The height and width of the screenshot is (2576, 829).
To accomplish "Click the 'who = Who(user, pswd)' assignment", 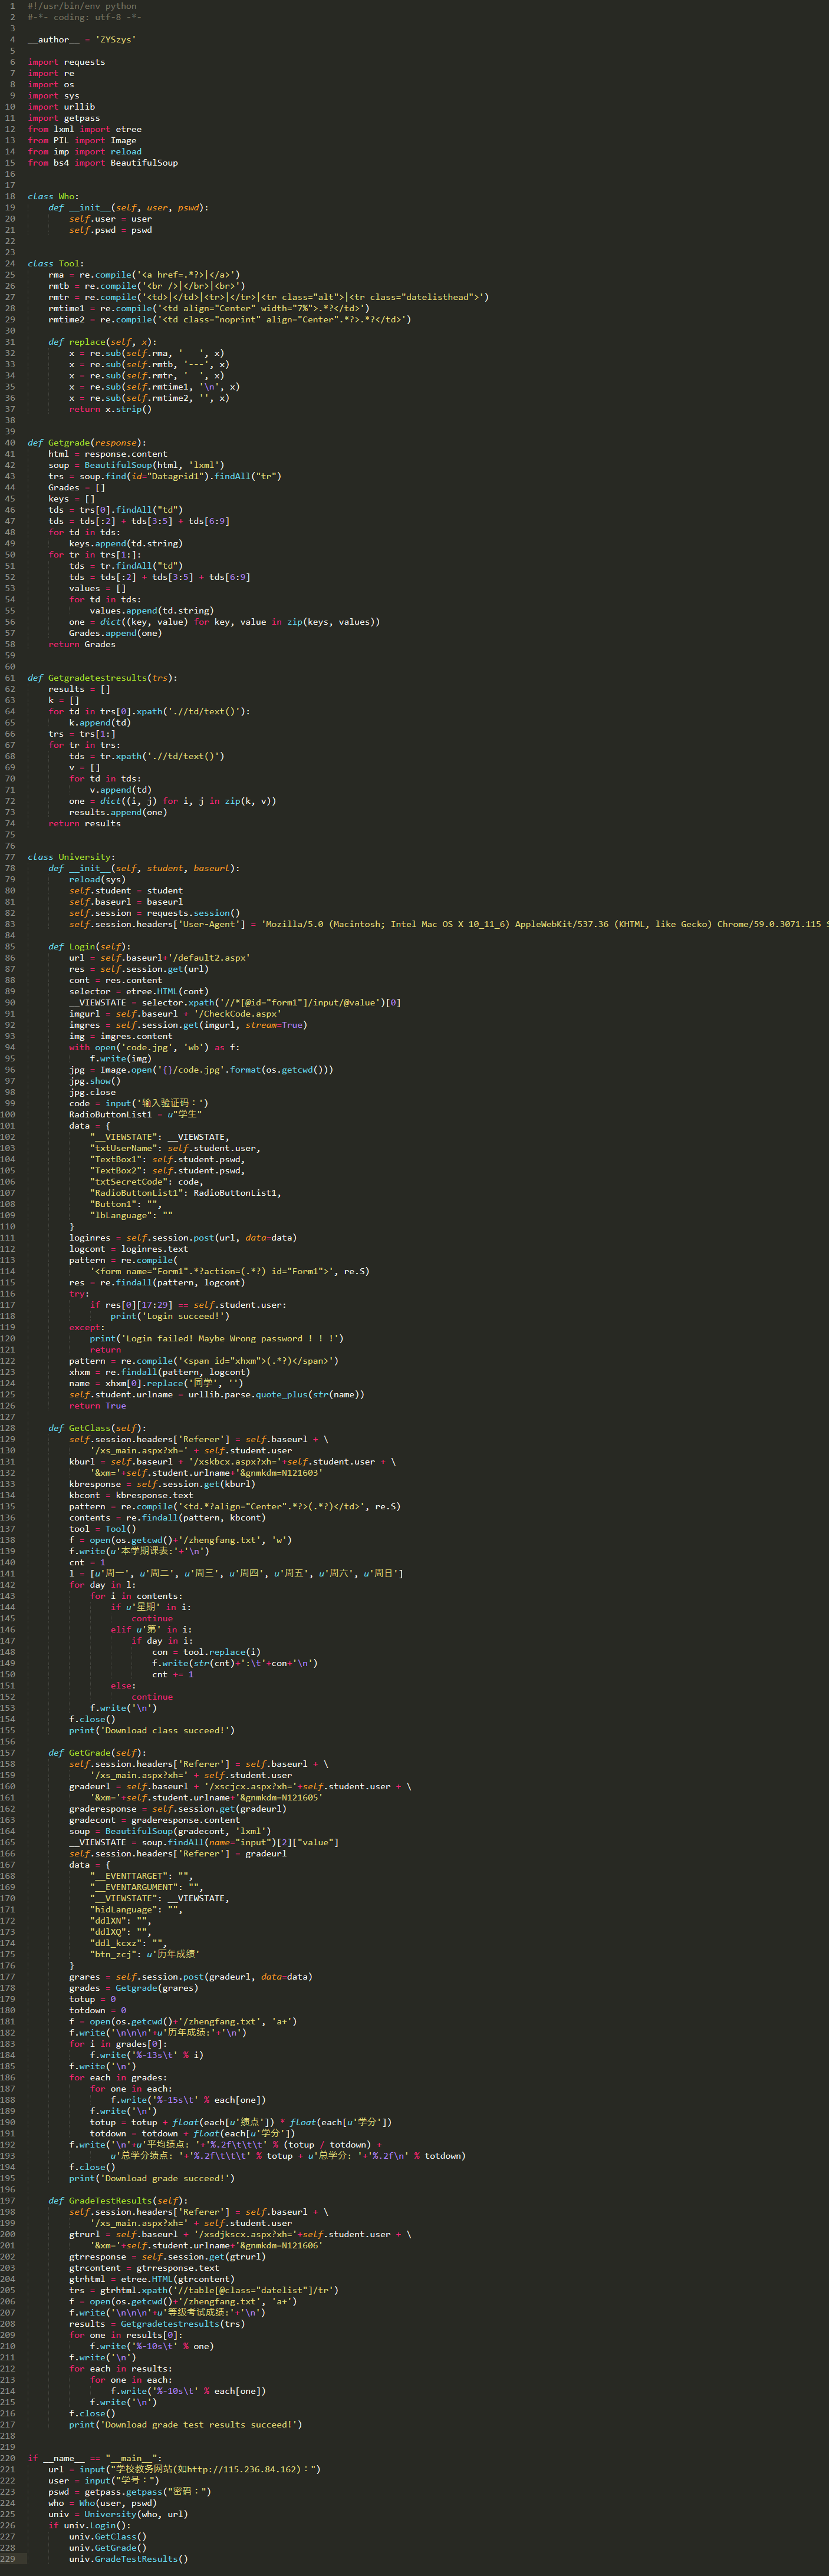I will point(103,2502).
